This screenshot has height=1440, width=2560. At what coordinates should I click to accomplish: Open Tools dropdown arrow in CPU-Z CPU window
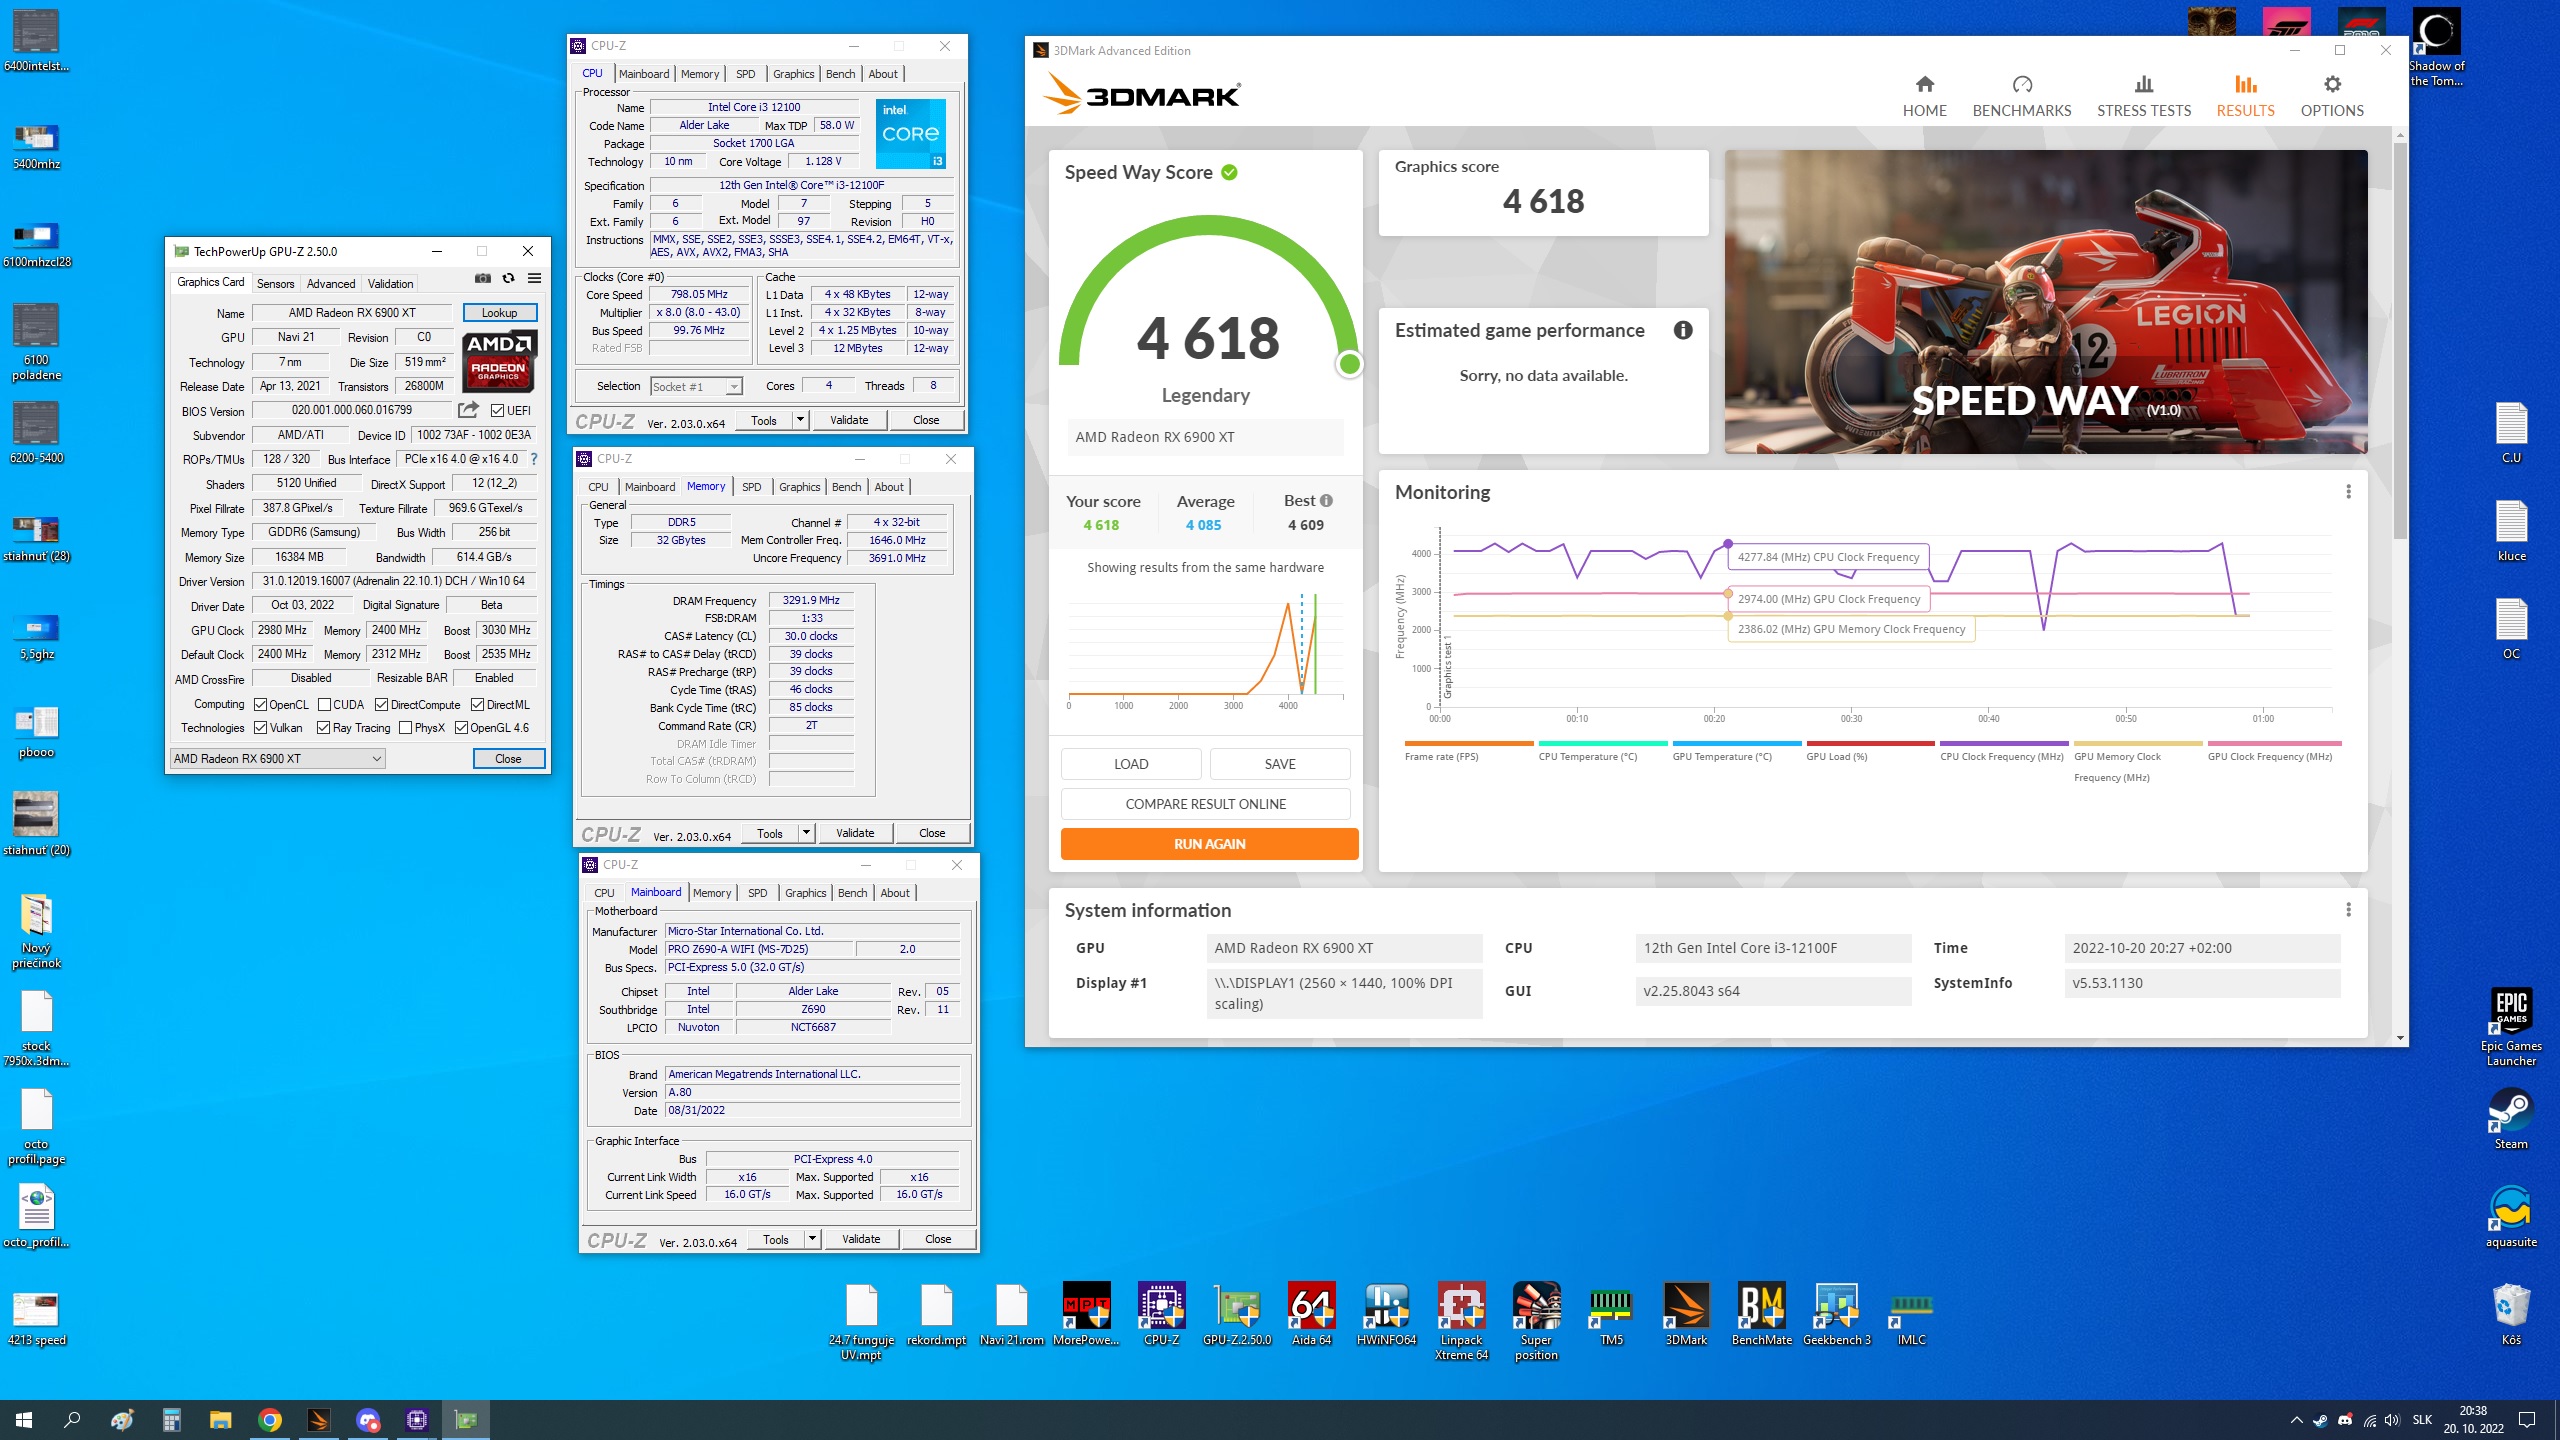(800, 420)
